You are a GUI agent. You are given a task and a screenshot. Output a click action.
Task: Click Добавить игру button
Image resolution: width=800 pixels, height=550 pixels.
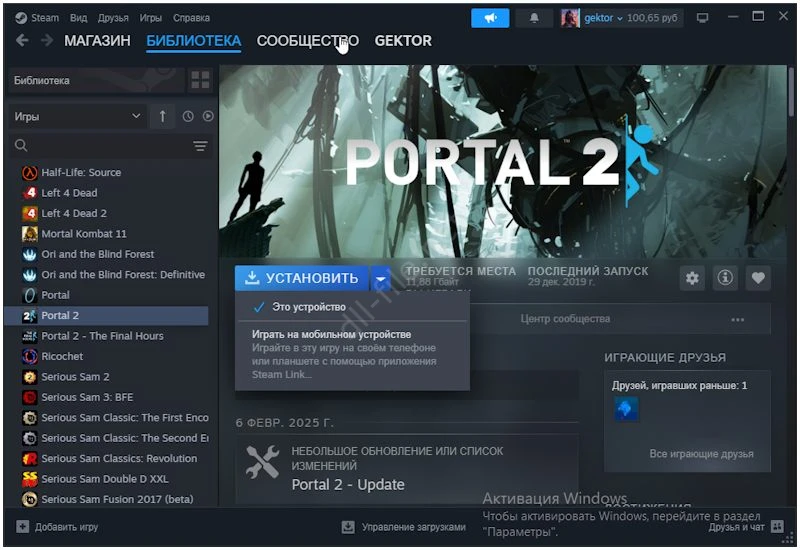pos(57,527)
